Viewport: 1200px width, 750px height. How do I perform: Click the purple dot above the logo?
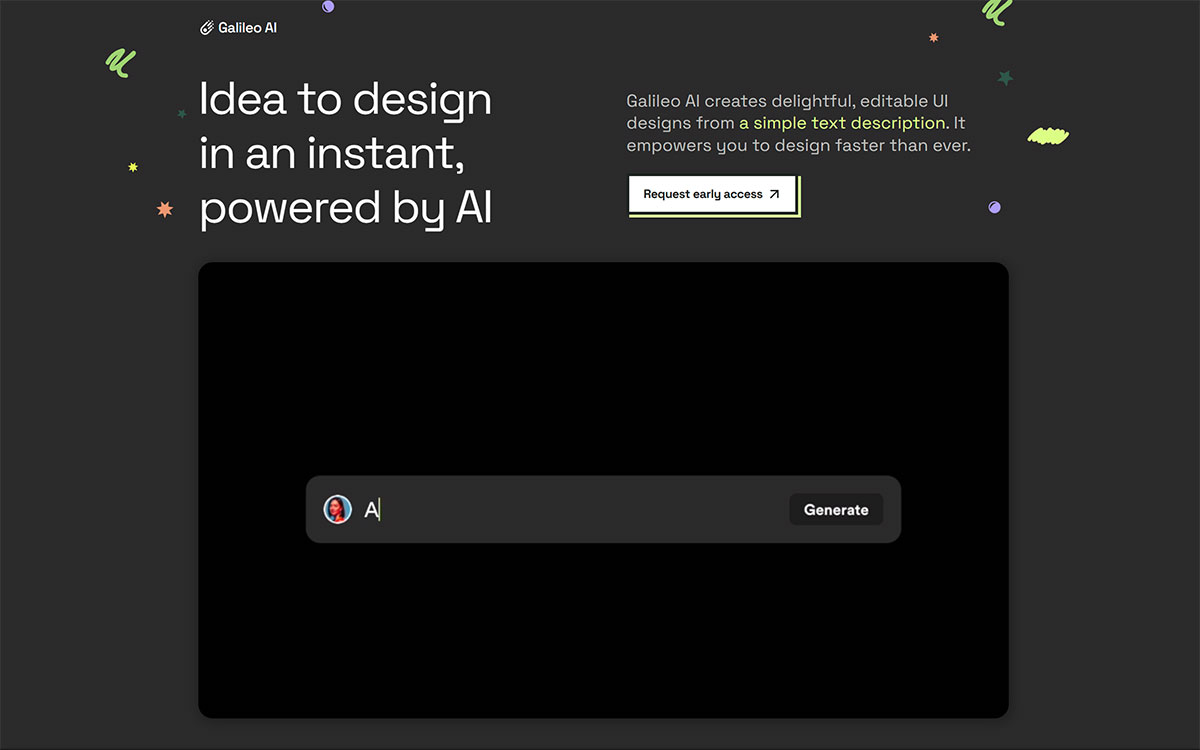[327, 6]
